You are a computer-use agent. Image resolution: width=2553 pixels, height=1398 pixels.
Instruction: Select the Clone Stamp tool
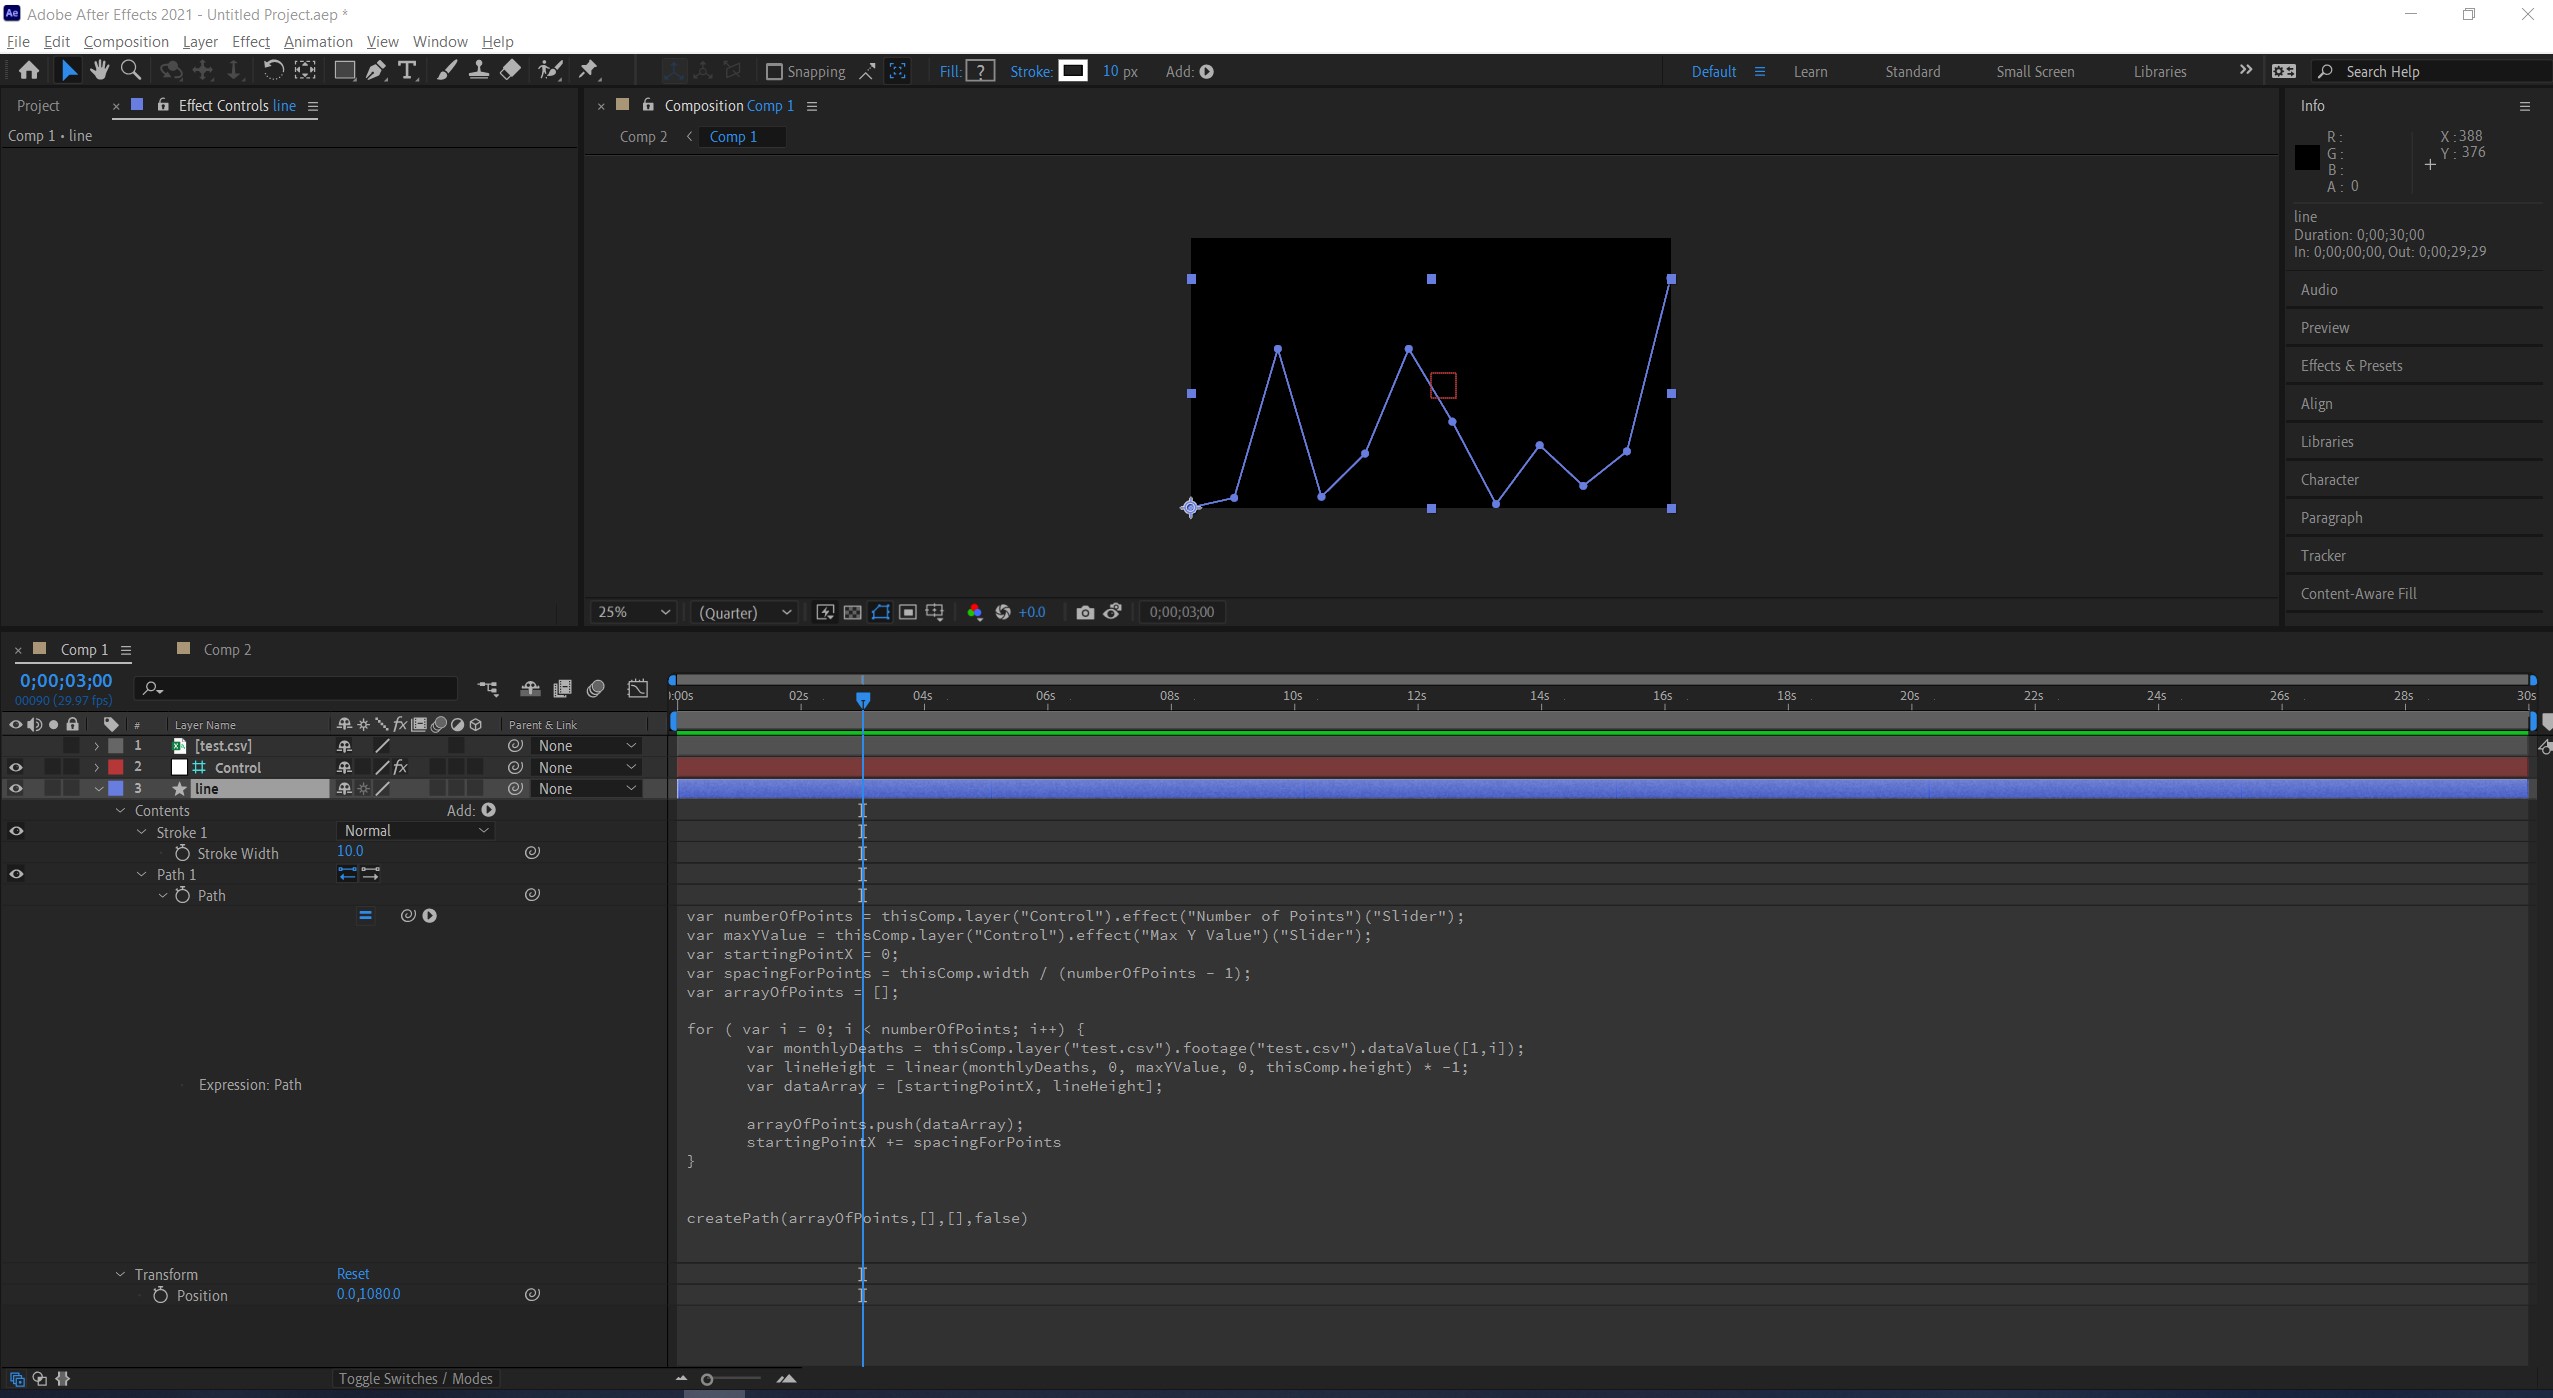tap(479, 70)
